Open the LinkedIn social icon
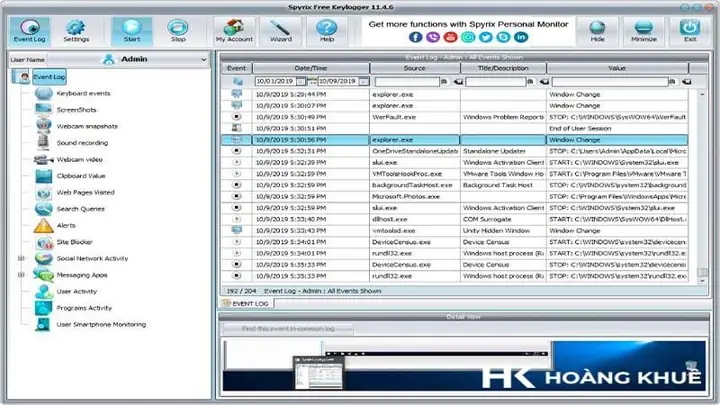This screenshot has height=405, width=720. pos(521,37)
